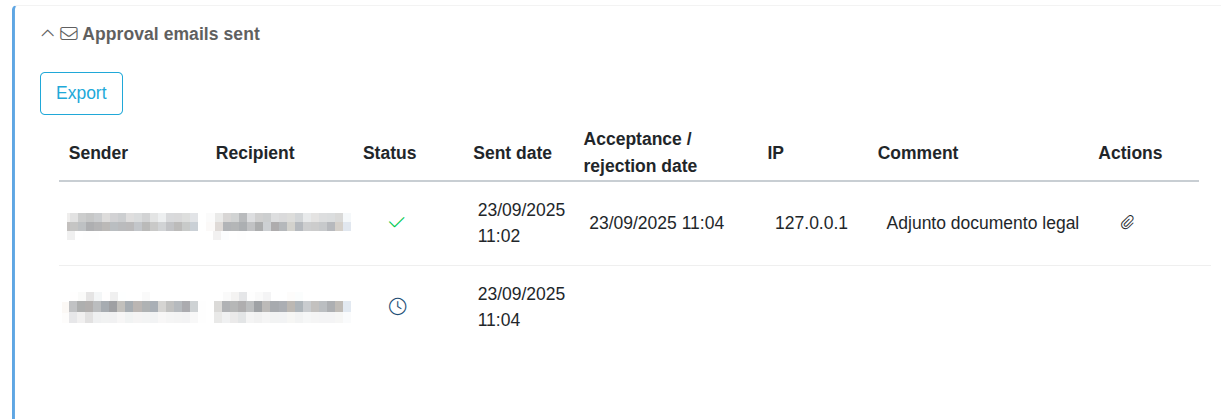Click the Actions column header
This screenshot has width=1221, height=419.
click(x=1130, y=153)
